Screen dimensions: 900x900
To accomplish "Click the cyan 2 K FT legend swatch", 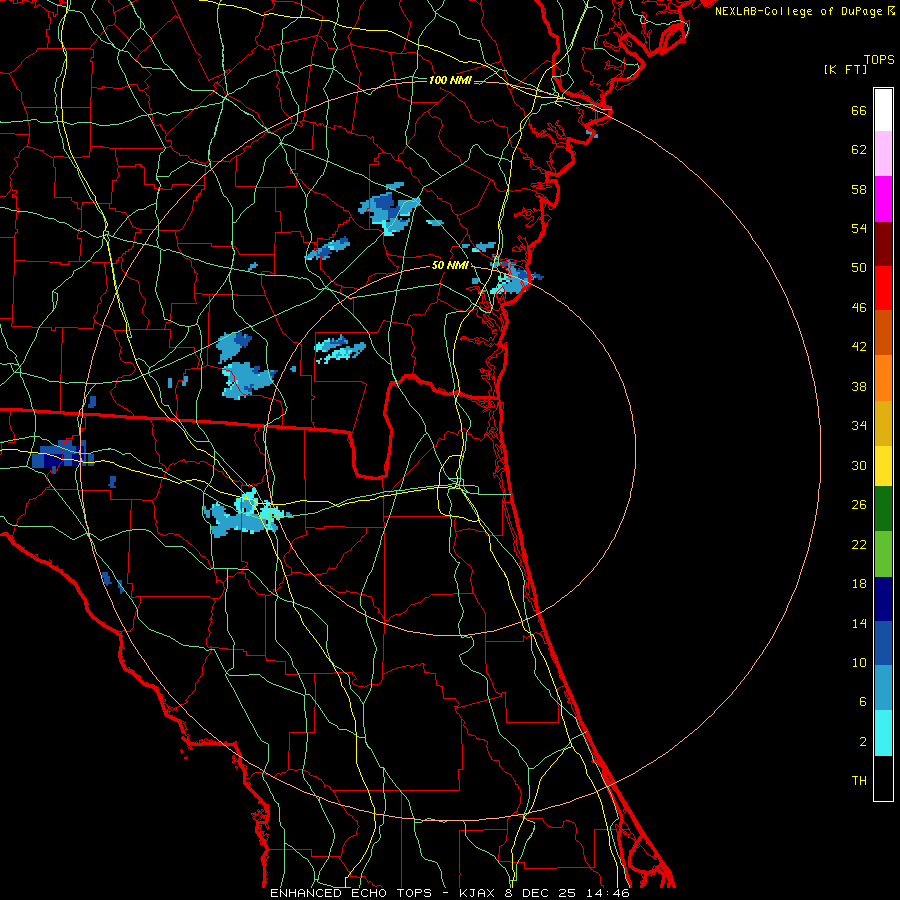I will [883, 733].
